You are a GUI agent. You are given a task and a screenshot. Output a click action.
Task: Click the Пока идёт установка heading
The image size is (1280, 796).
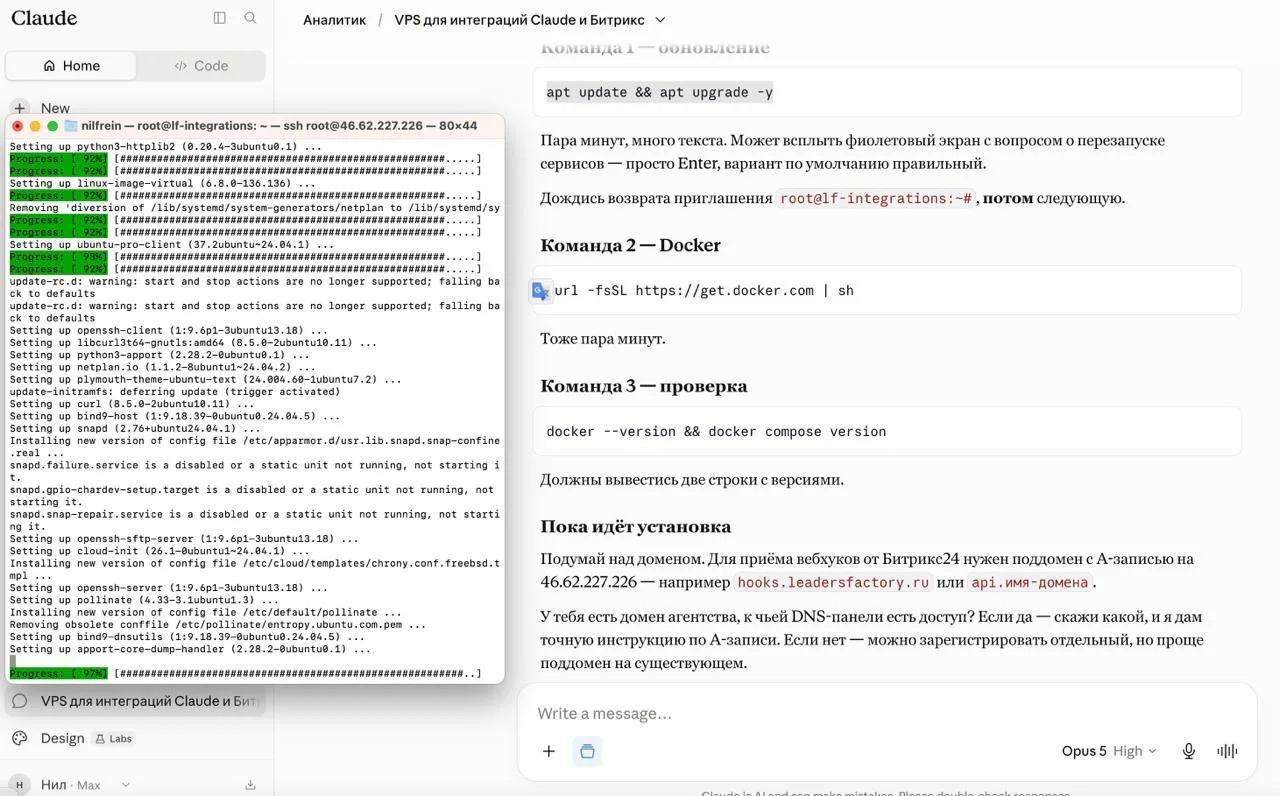pyautogui.click(x=635, y=527)
